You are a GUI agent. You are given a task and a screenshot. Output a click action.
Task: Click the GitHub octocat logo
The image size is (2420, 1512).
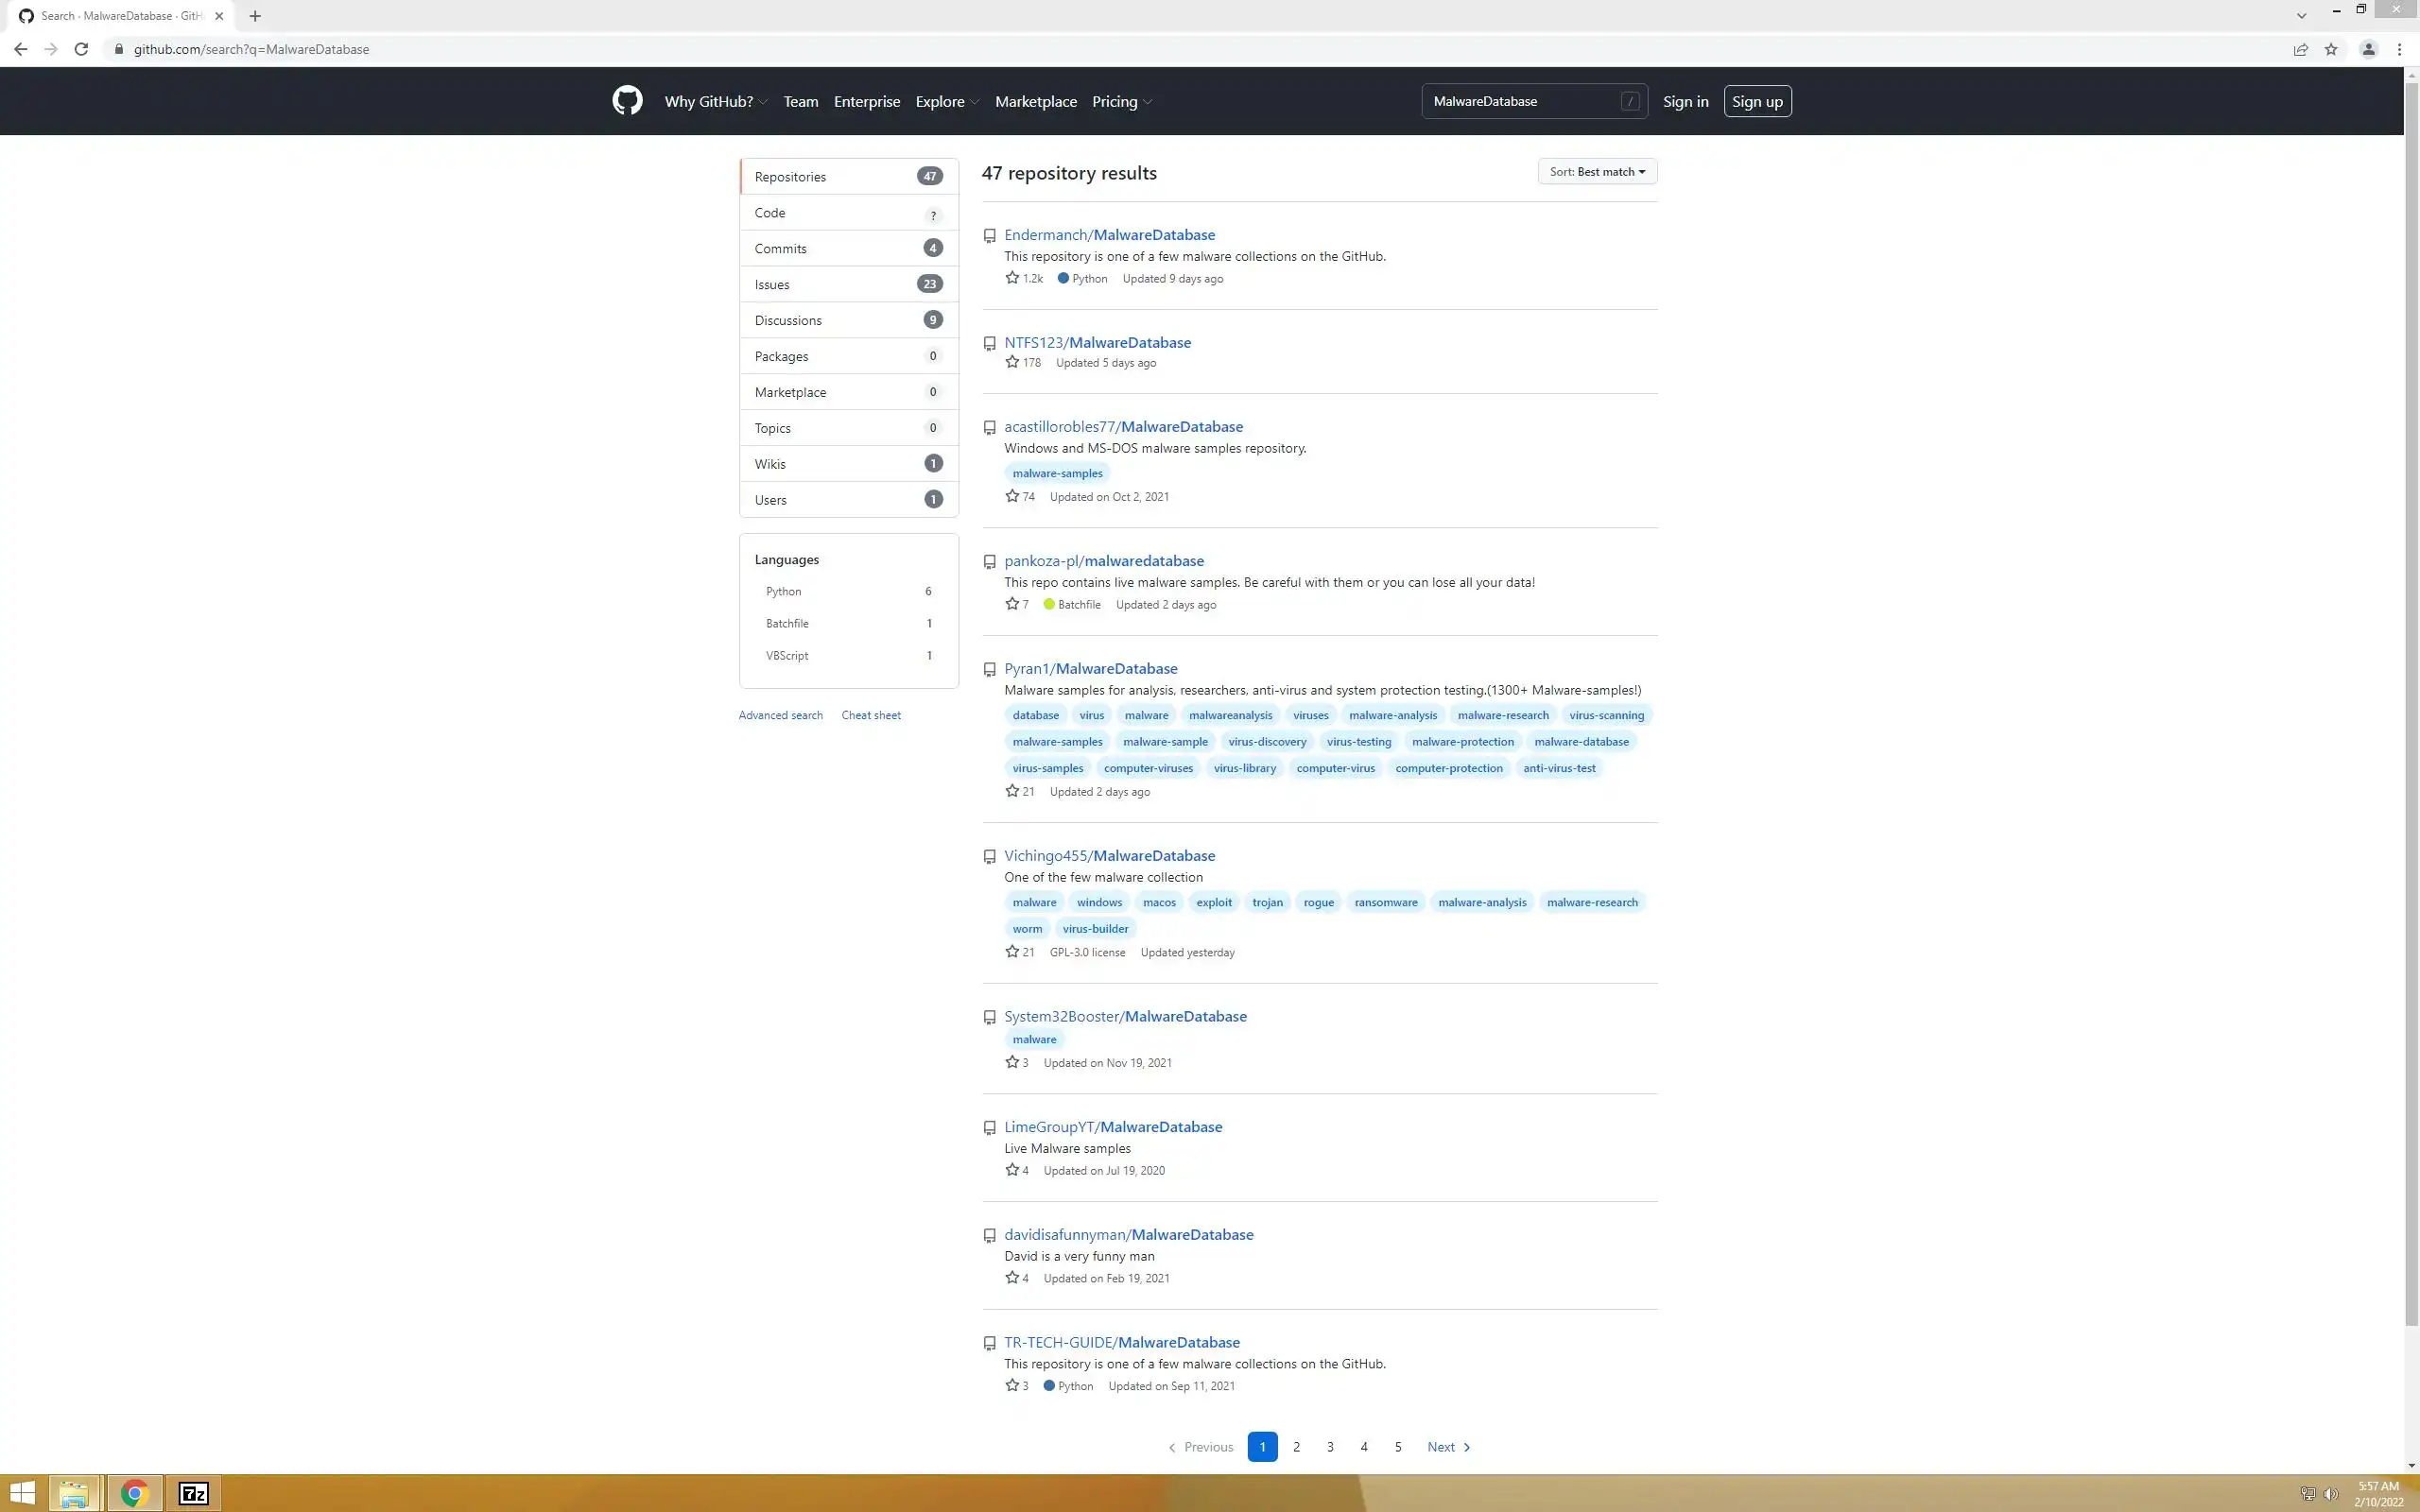[627, 101]
